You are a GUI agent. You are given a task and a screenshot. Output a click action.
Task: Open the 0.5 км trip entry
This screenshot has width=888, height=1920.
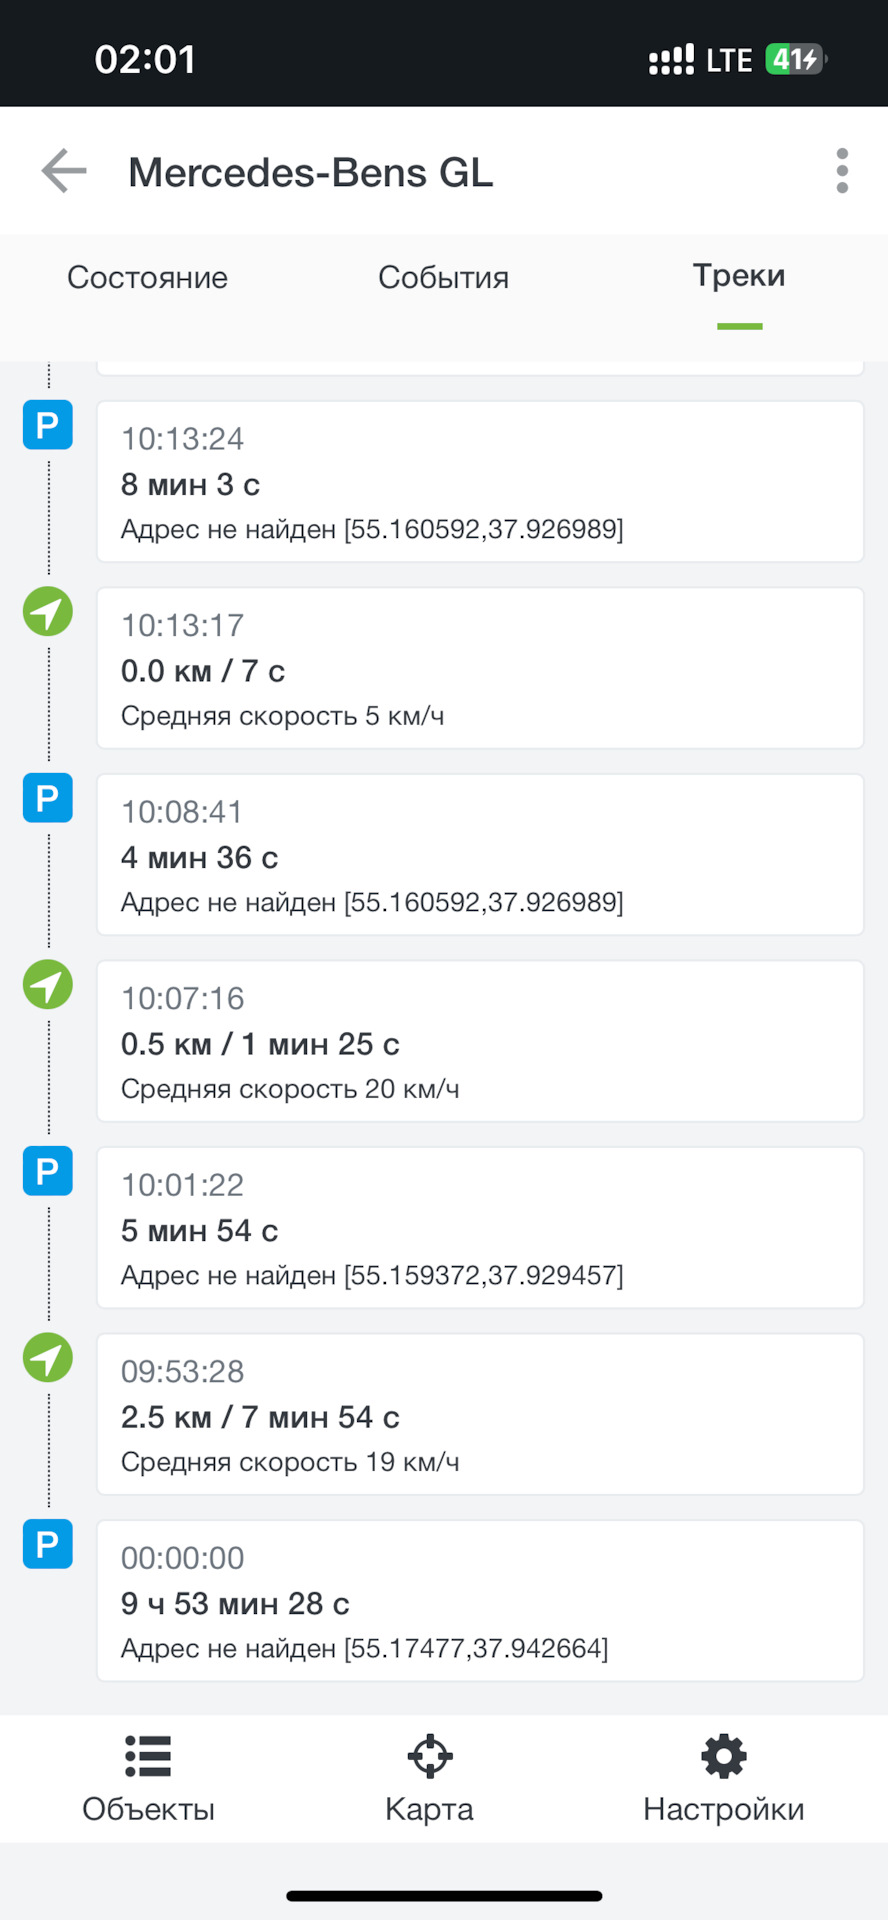point(480,1042)
